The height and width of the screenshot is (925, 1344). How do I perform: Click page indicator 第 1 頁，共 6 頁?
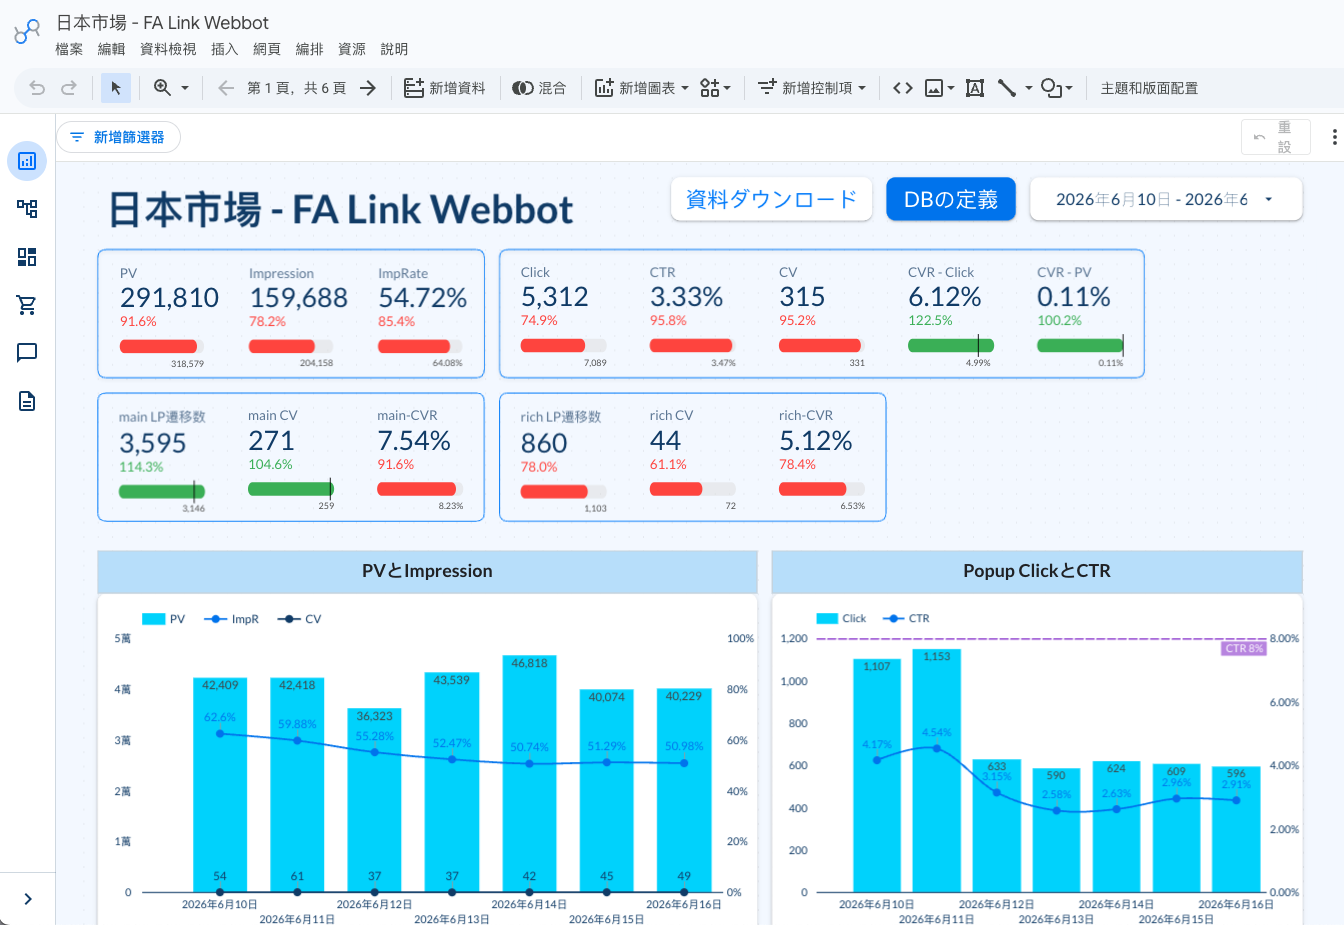pyautogui.click(x=297, y=88)
